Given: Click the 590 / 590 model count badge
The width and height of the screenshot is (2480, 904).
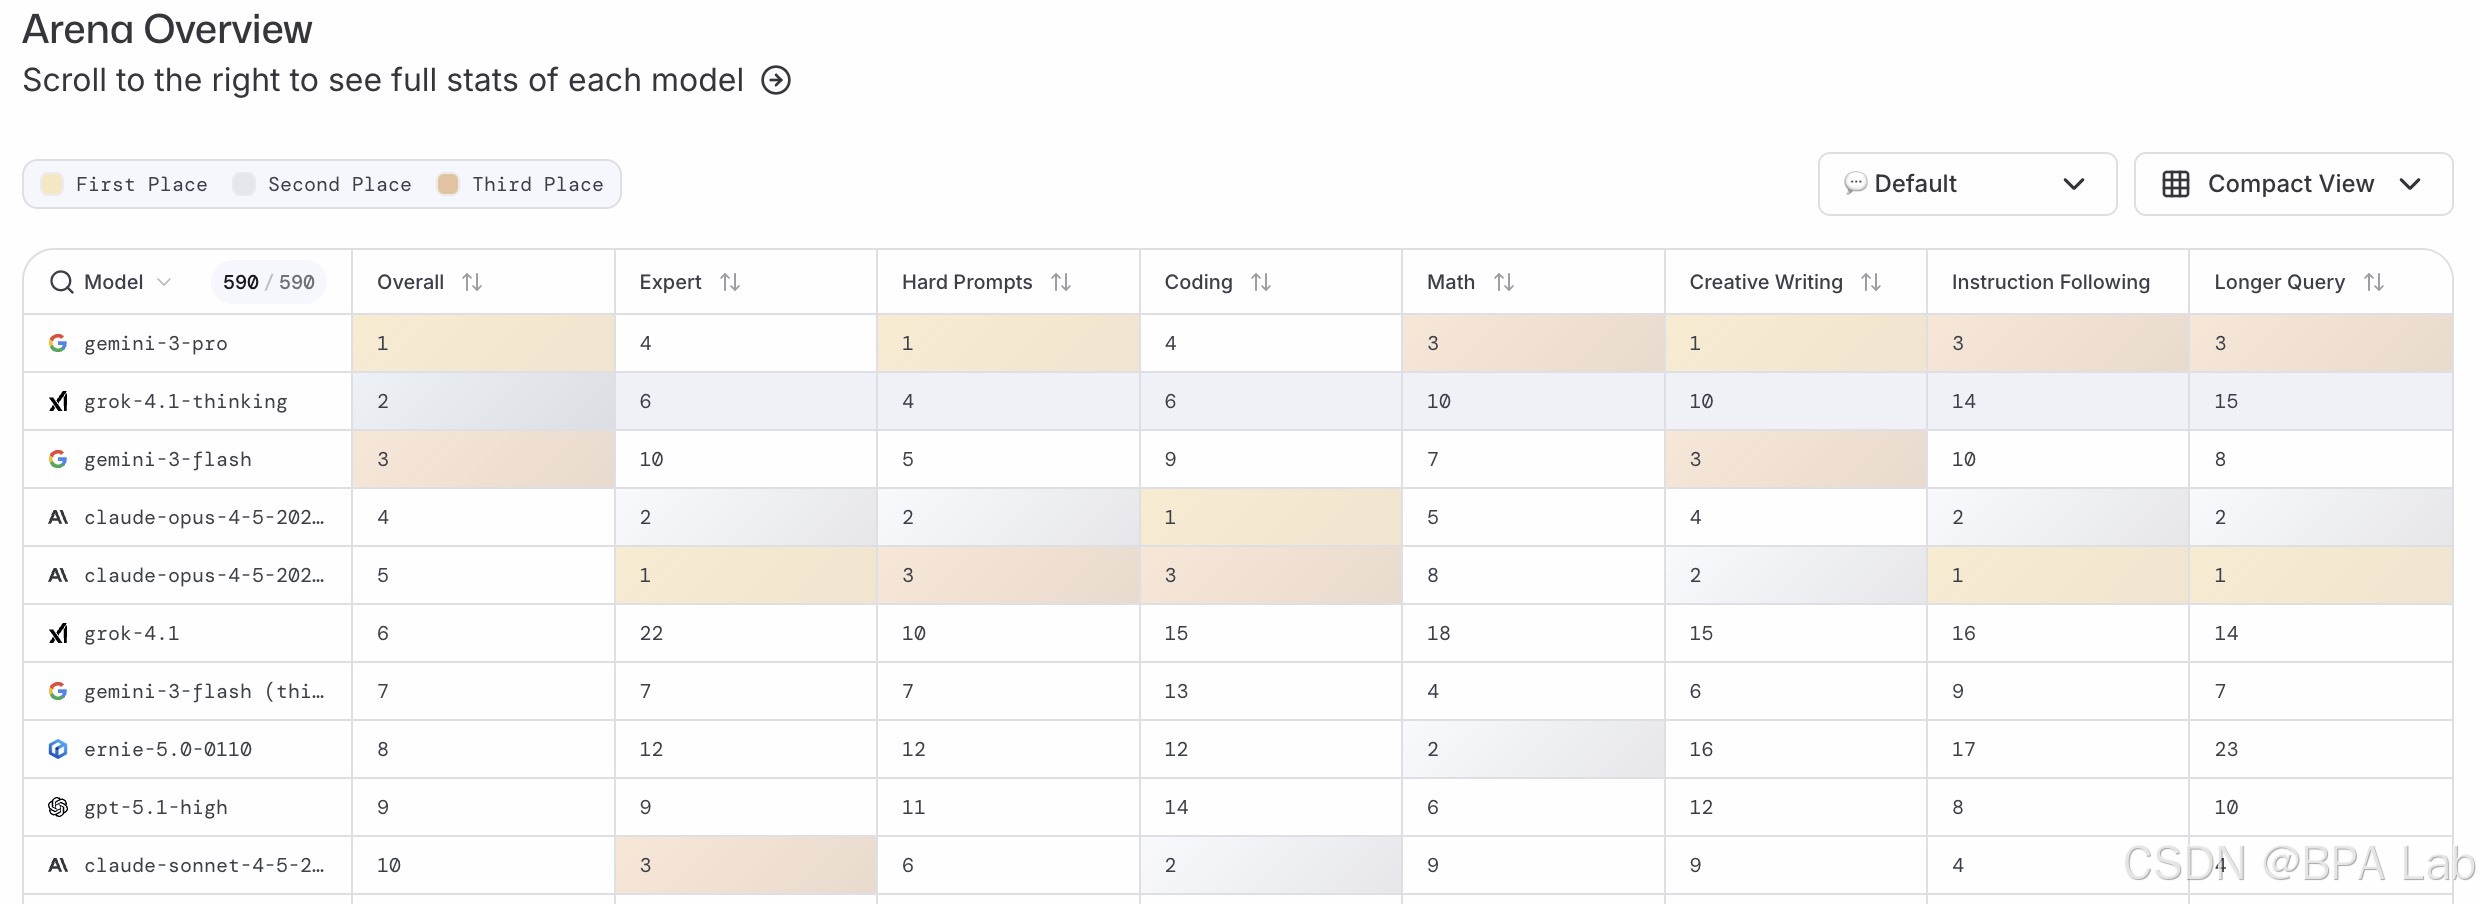Looking at the screenshot, I should [268, 282].
